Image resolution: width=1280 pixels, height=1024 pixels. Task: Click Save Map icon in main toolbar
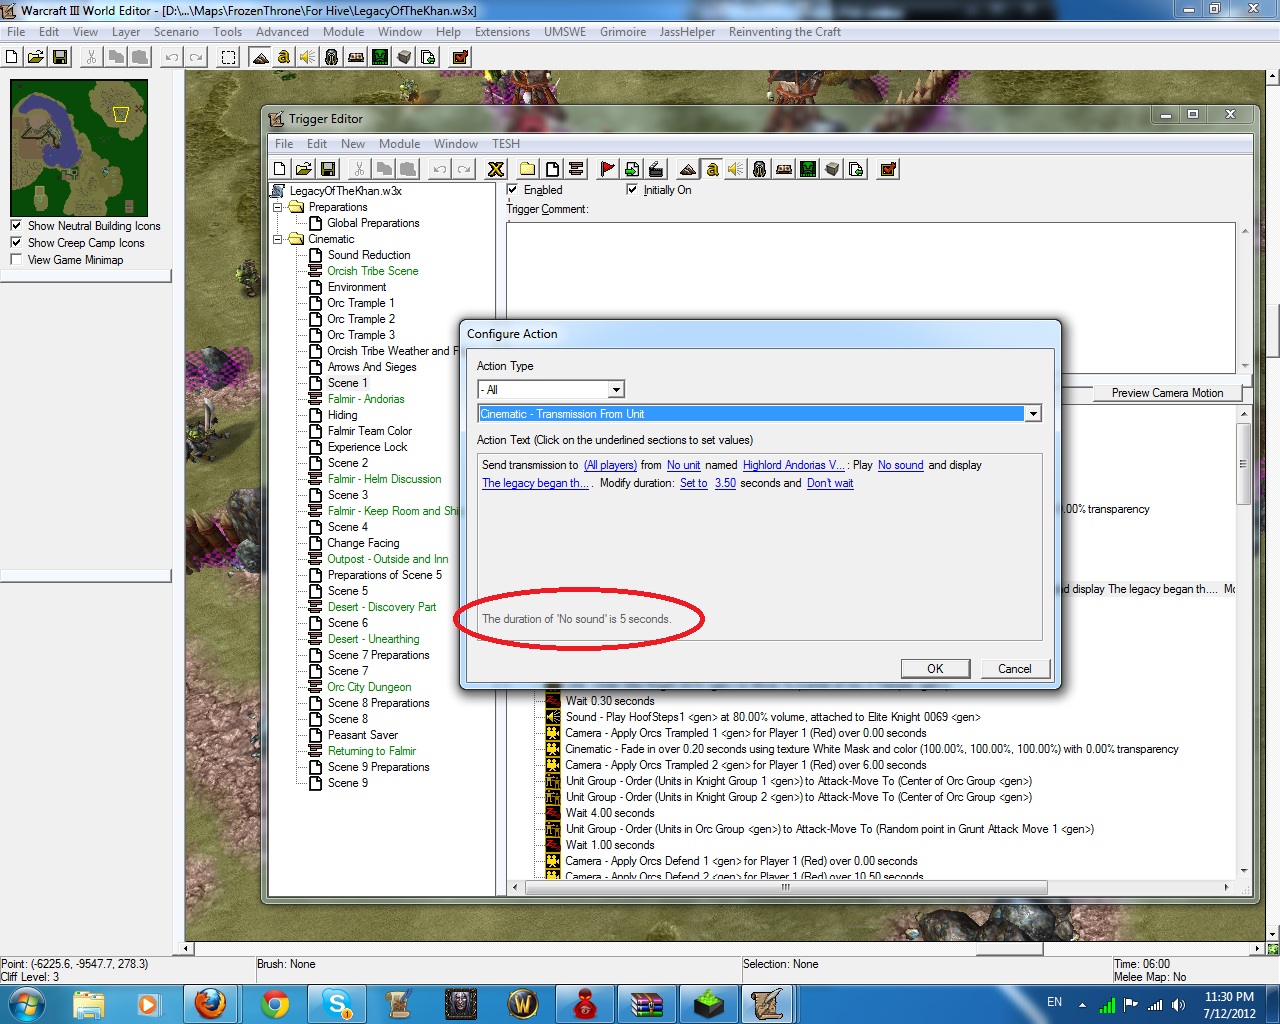tap(59, 57)
